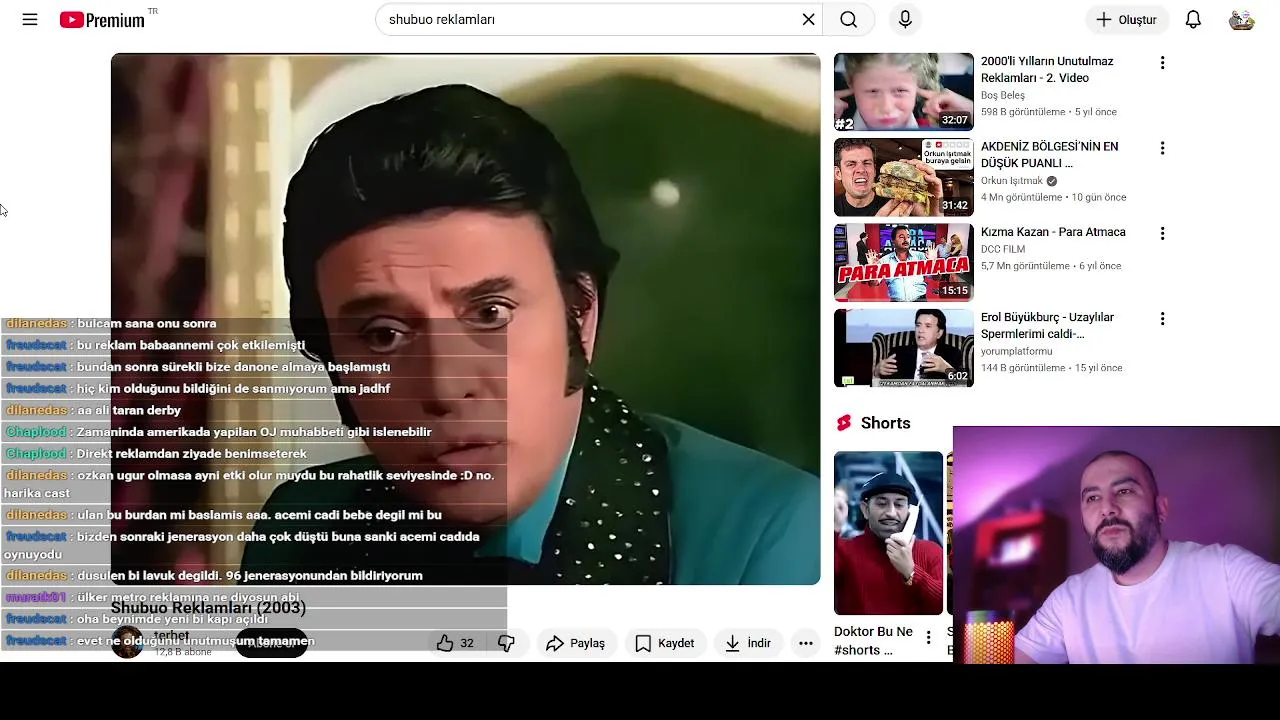
Task: Click Doktor Bu Ne #shorts title
Action: pos(873,641)
